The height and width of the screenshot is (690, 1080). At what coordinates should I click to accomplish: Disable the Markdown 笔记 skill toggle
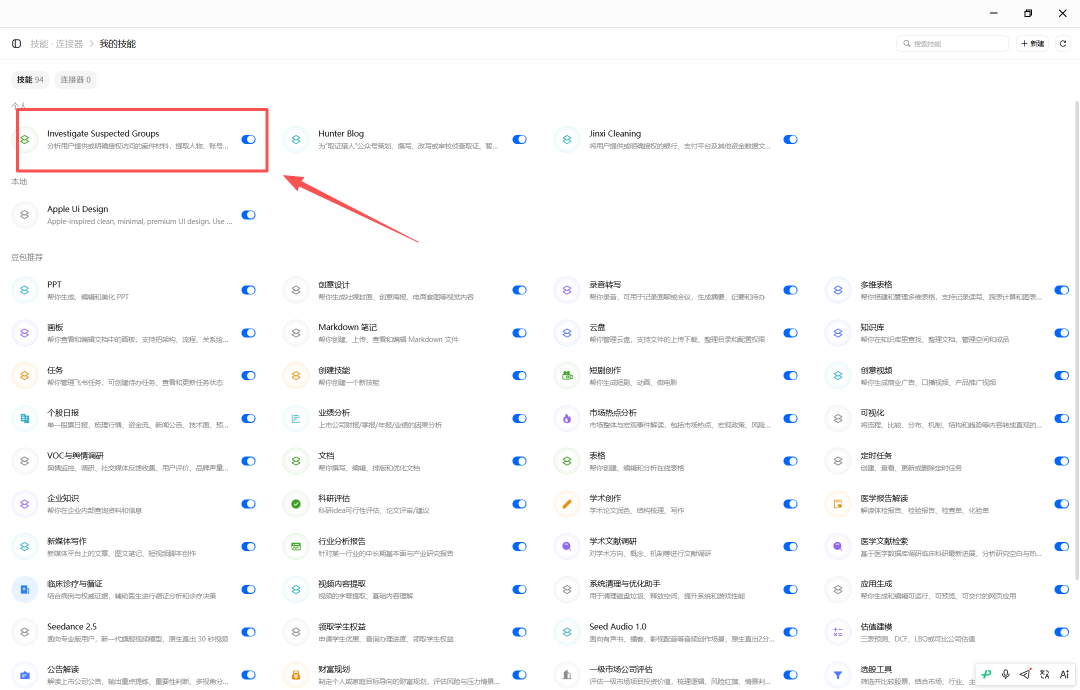pos(519,333)
